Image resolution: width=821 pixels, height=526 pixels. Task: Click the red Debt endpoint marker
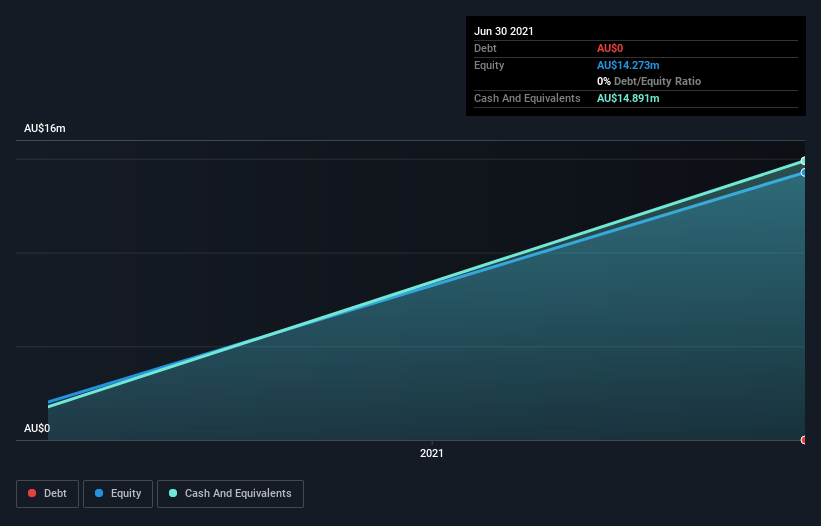point(804,440)
